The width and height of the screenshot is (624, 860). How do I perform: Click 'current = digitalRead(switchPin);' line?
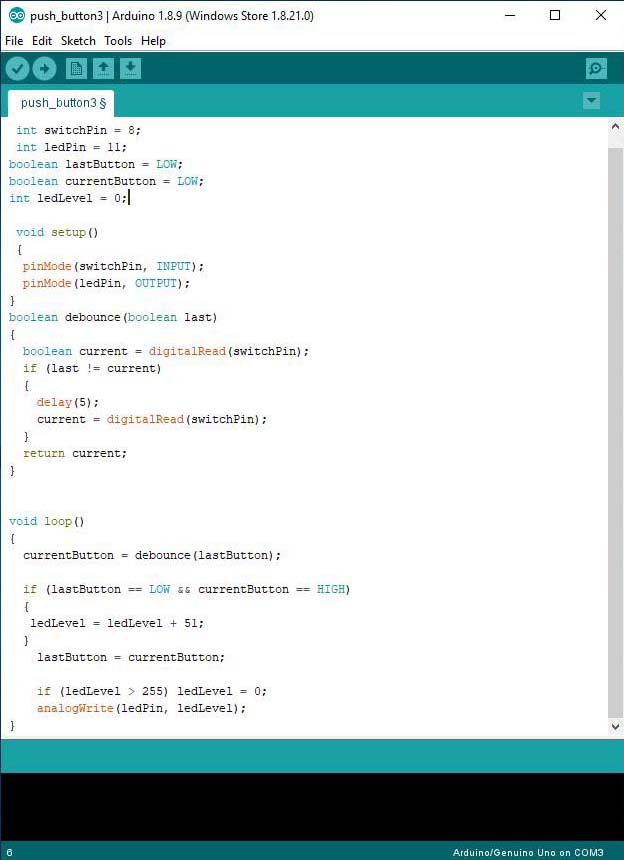pyautogui.click(x=152, y=419)
